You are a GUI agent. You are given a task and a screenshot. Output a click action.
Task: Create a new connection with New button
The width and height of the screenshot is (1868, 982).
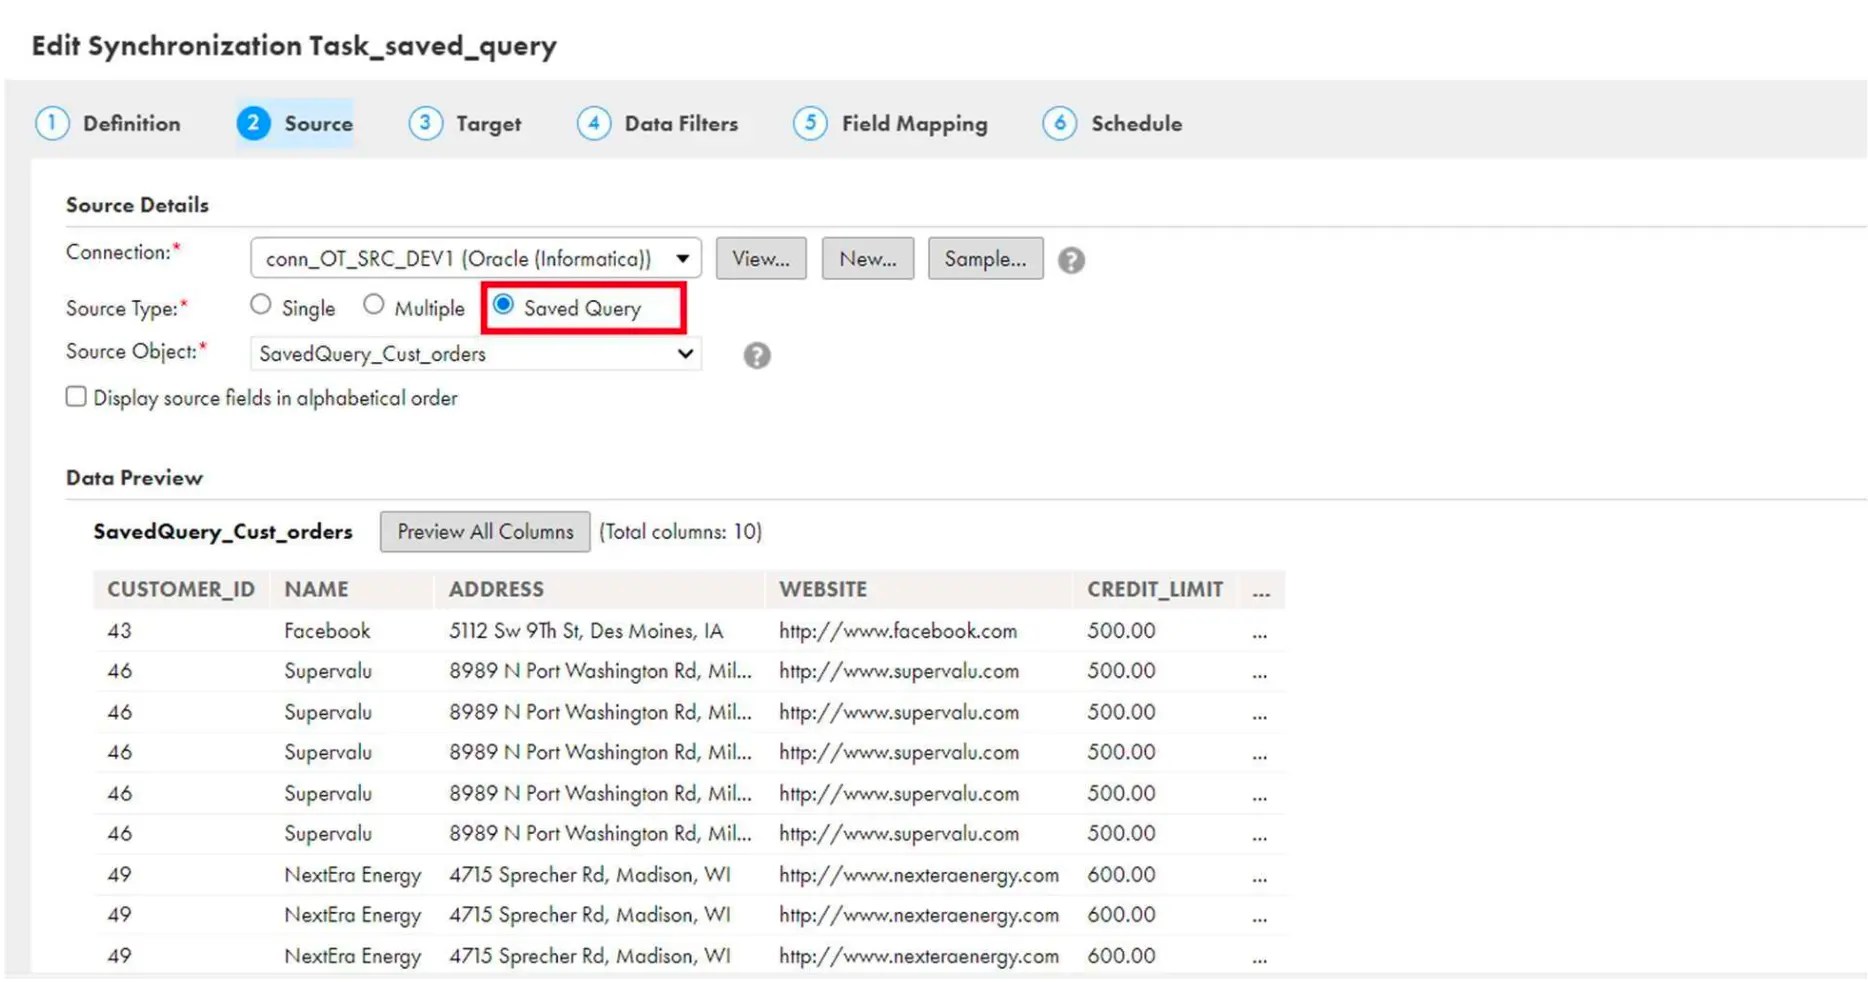click(x=866, y=258)
